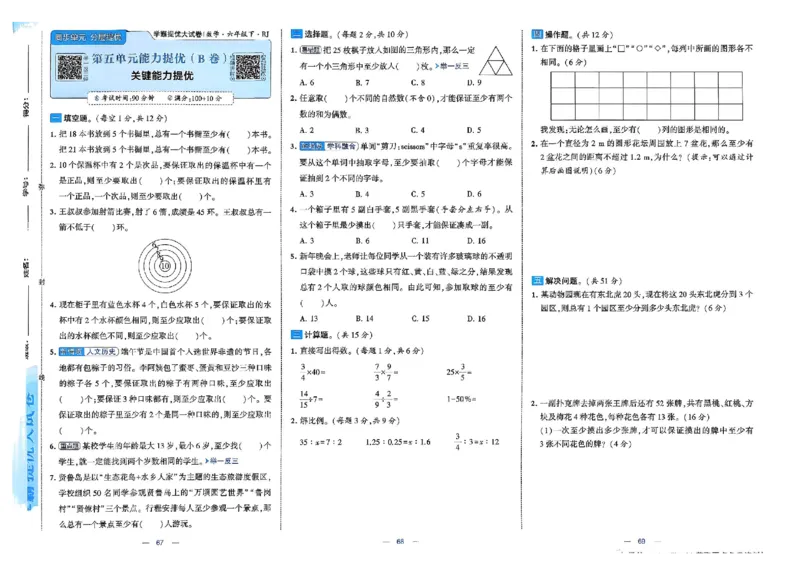Click fill-in question 3 about 王叔叔 archery
This screenshot has height=566, width=800.
[x=161, y=219]
